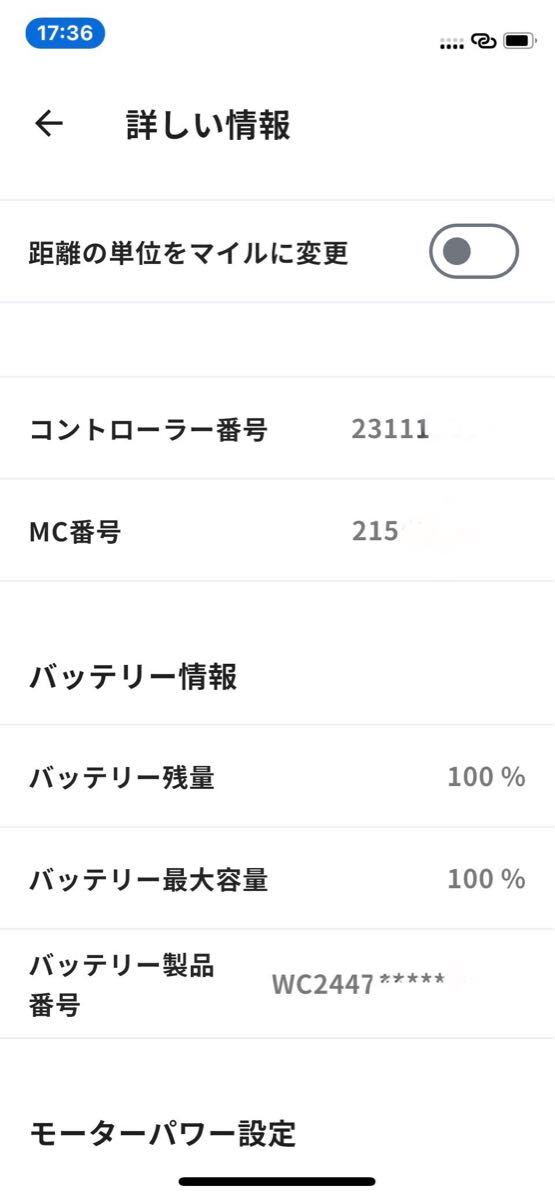Open the モーターパワー設定 section
This screenshot has height=1200, width=555.
point(162,1134)
